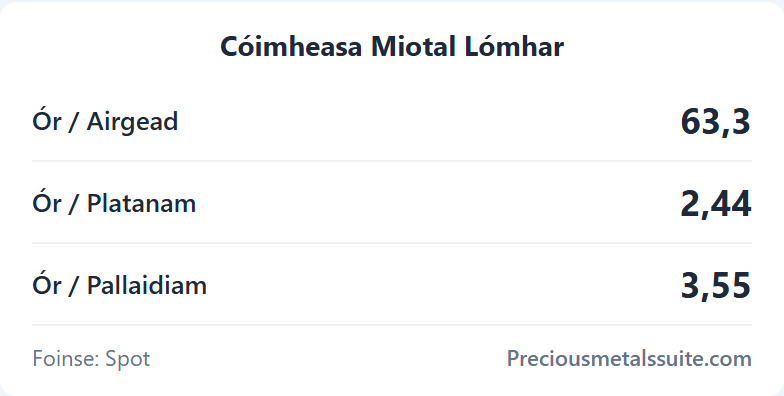Click the word Miotal in the title
Viewport: 784px width, 396px height.
pos(414,46)
